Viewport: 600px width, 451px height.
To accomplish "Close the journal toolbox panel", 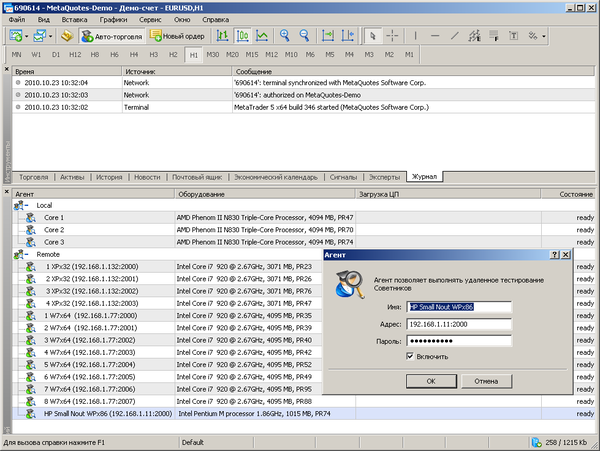I will coord(7,69).
